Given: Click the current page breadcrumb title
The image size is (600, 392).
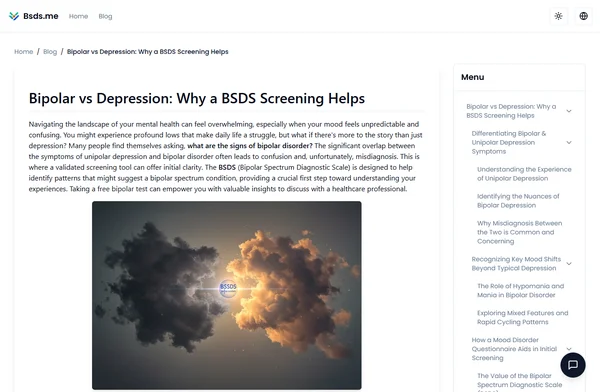Looking at the screenshot, I should (148, 52).
